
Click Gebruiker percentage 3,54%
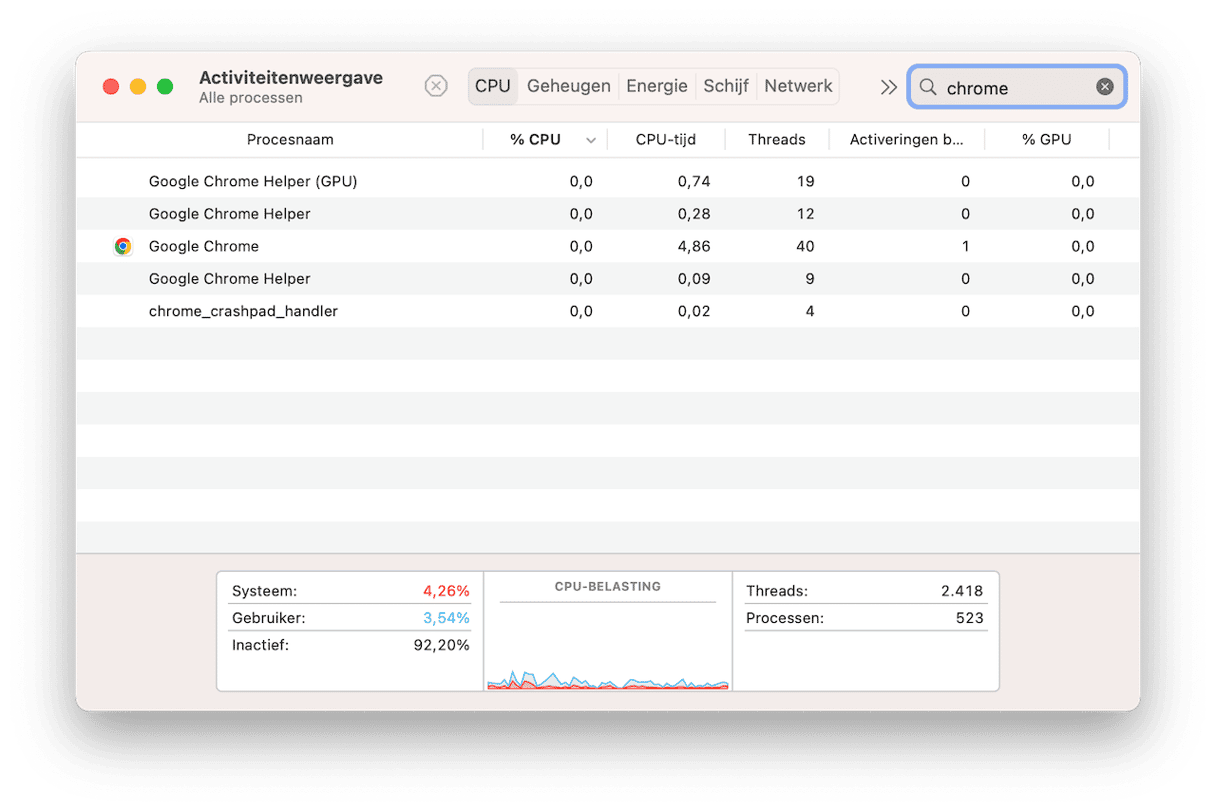446,618
